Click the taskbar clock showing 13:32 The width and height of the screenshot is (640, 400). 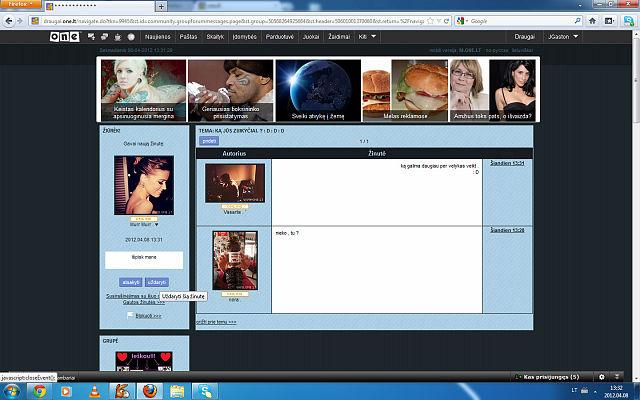click(x=616, y=391)
